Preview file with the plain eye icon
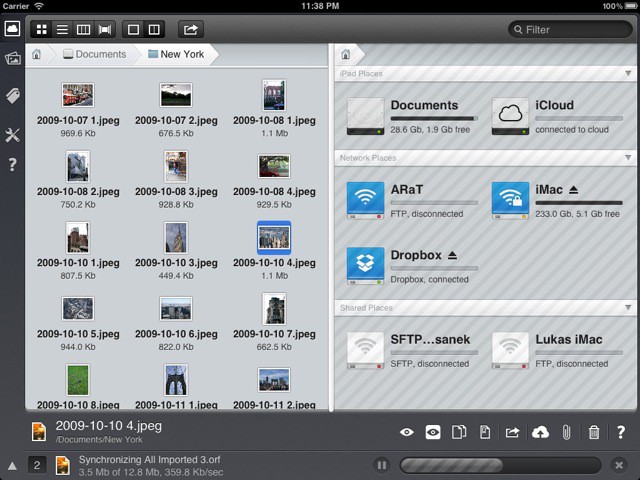640x480 pixels. (x=407, y=432)
